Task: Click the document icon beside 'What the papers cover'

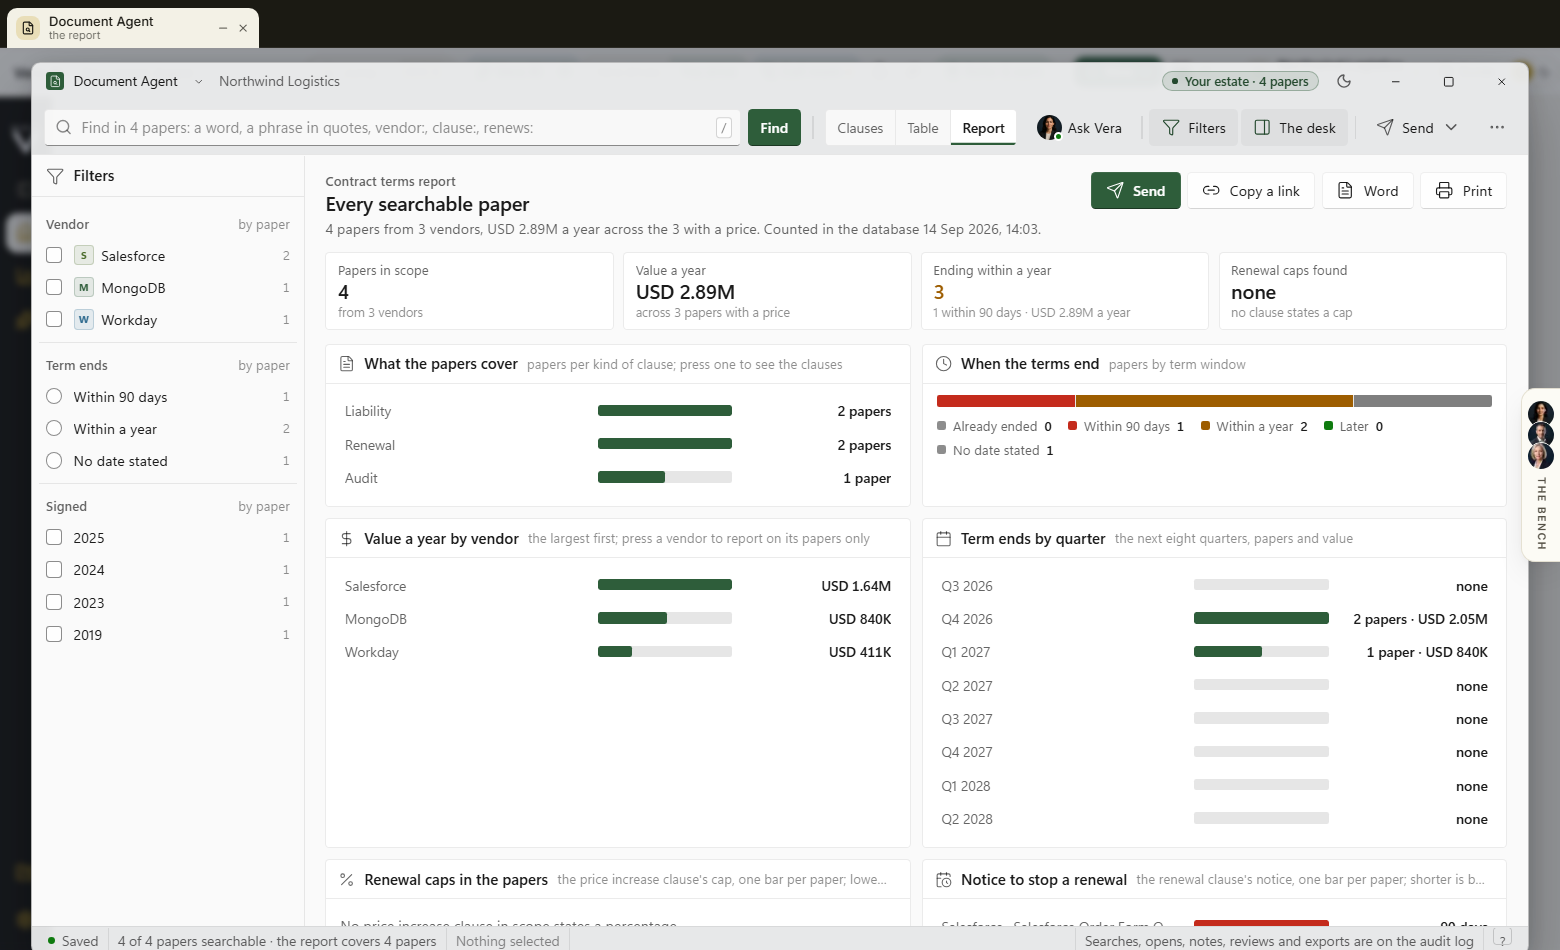Action: (x=347, y=364)
